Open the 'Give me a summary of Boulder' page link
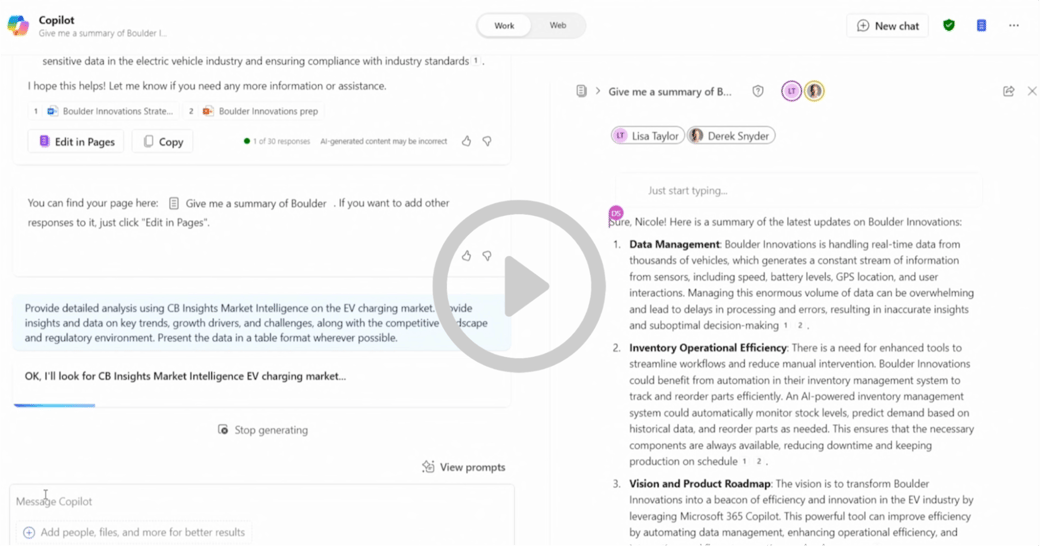Viewport: 1040px width, 546px height. [x=248, y=203]
